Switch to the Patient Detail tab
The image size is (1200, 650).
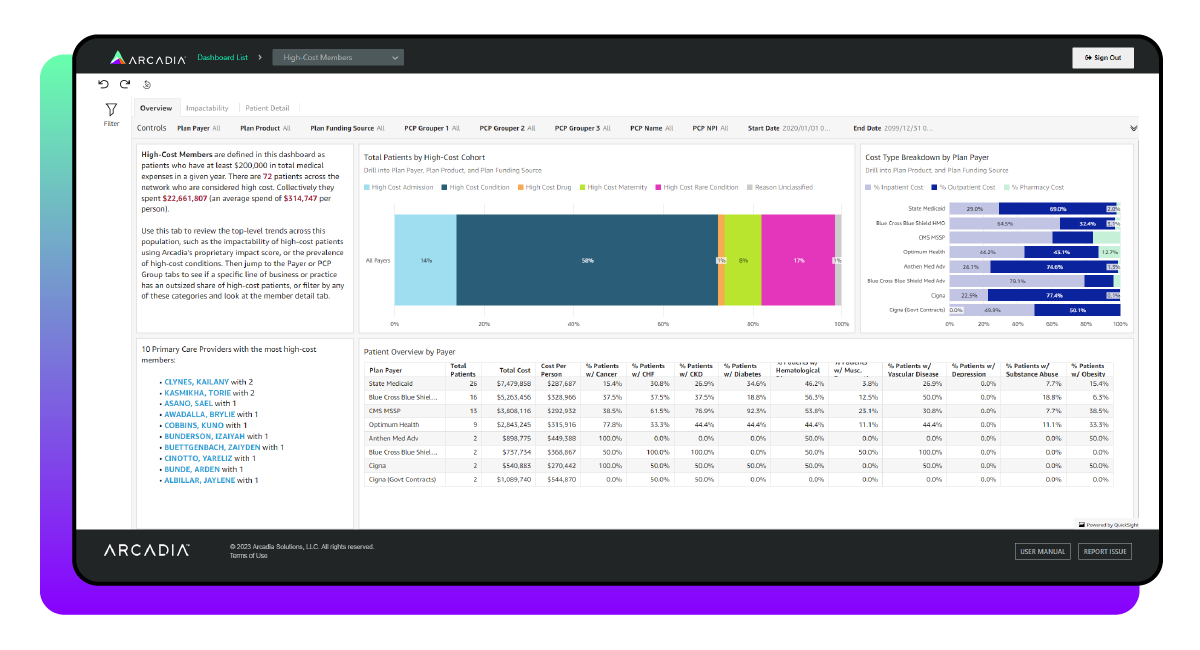[267, 107]
